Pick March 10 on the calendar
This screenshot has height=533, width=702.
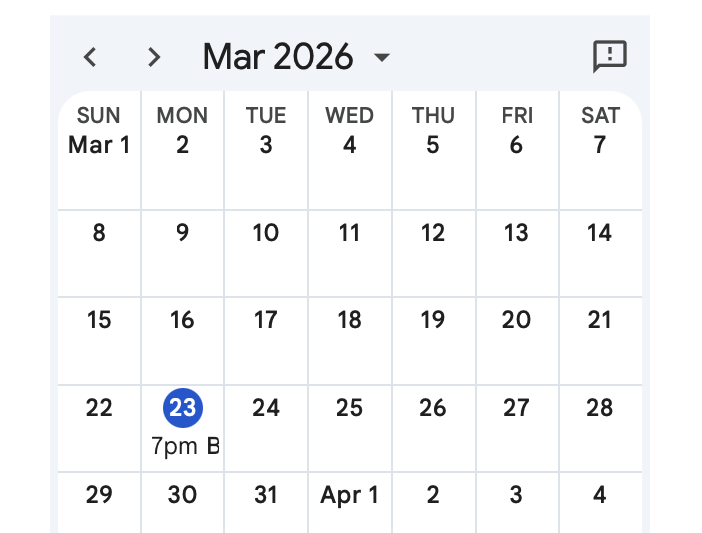pyautogui.click(x=265, y=233)
